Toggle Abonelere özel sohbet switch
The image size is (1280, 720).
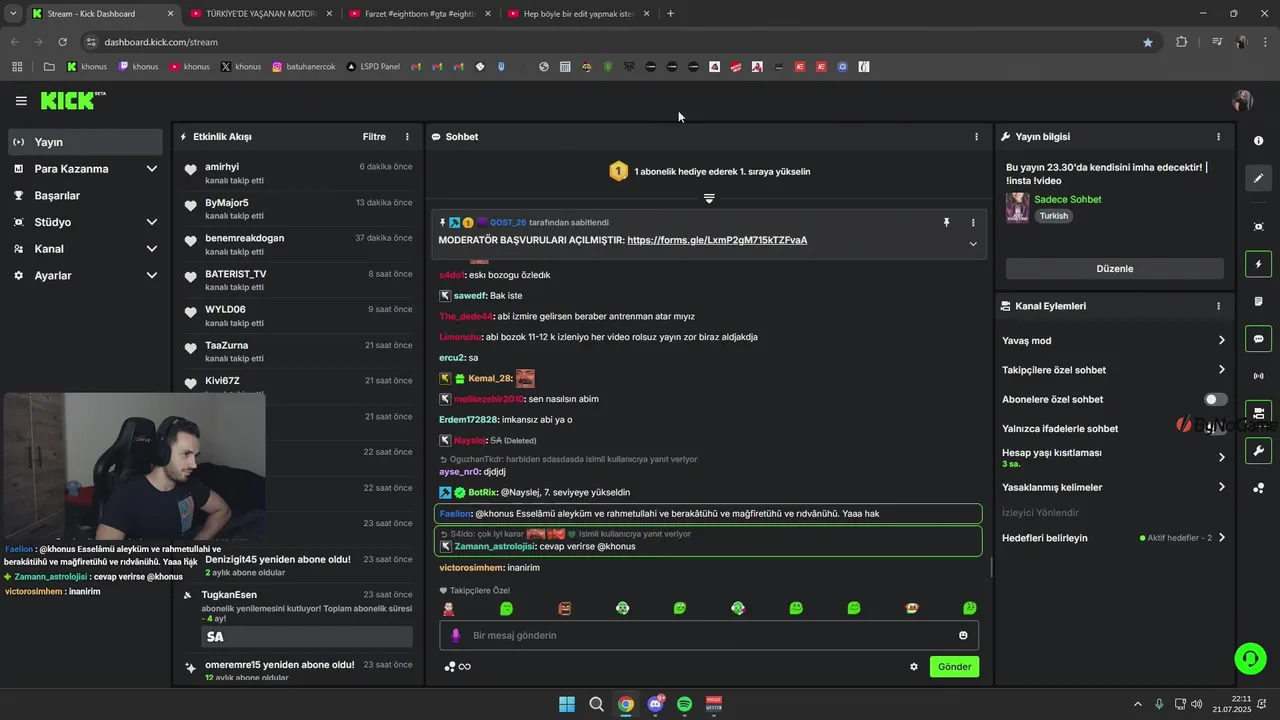[x=1215, y=399]
